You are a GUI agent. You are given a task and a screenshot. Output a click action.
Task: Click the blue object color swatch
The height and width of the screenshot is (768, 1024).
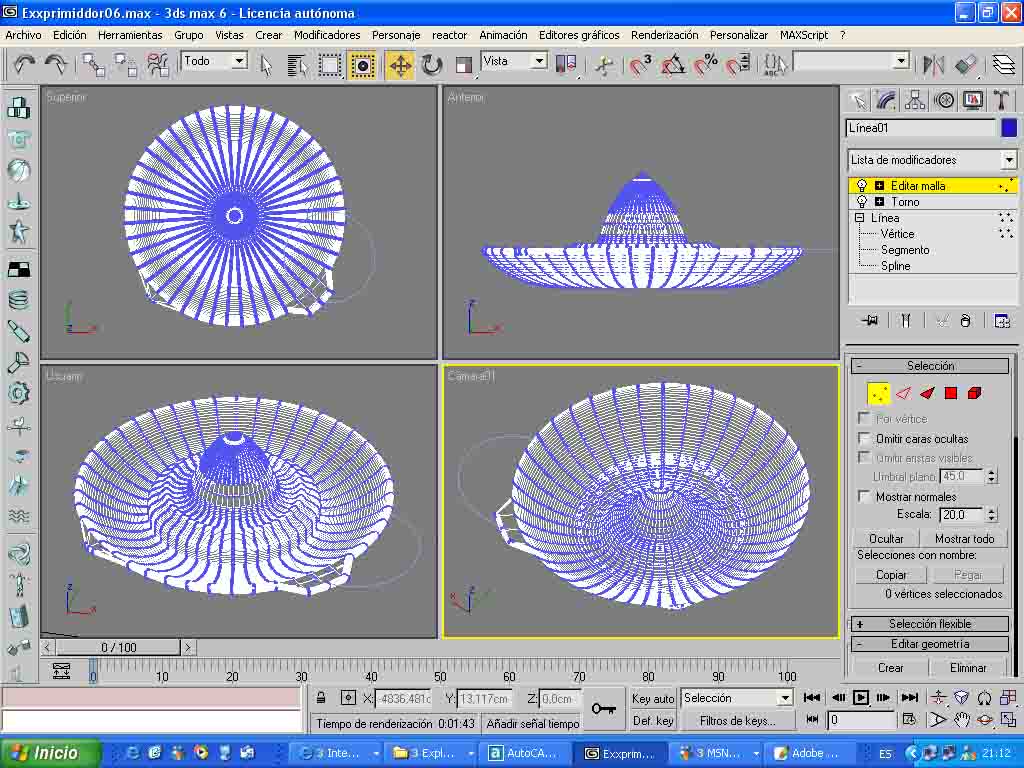[x=1009, y=128]
